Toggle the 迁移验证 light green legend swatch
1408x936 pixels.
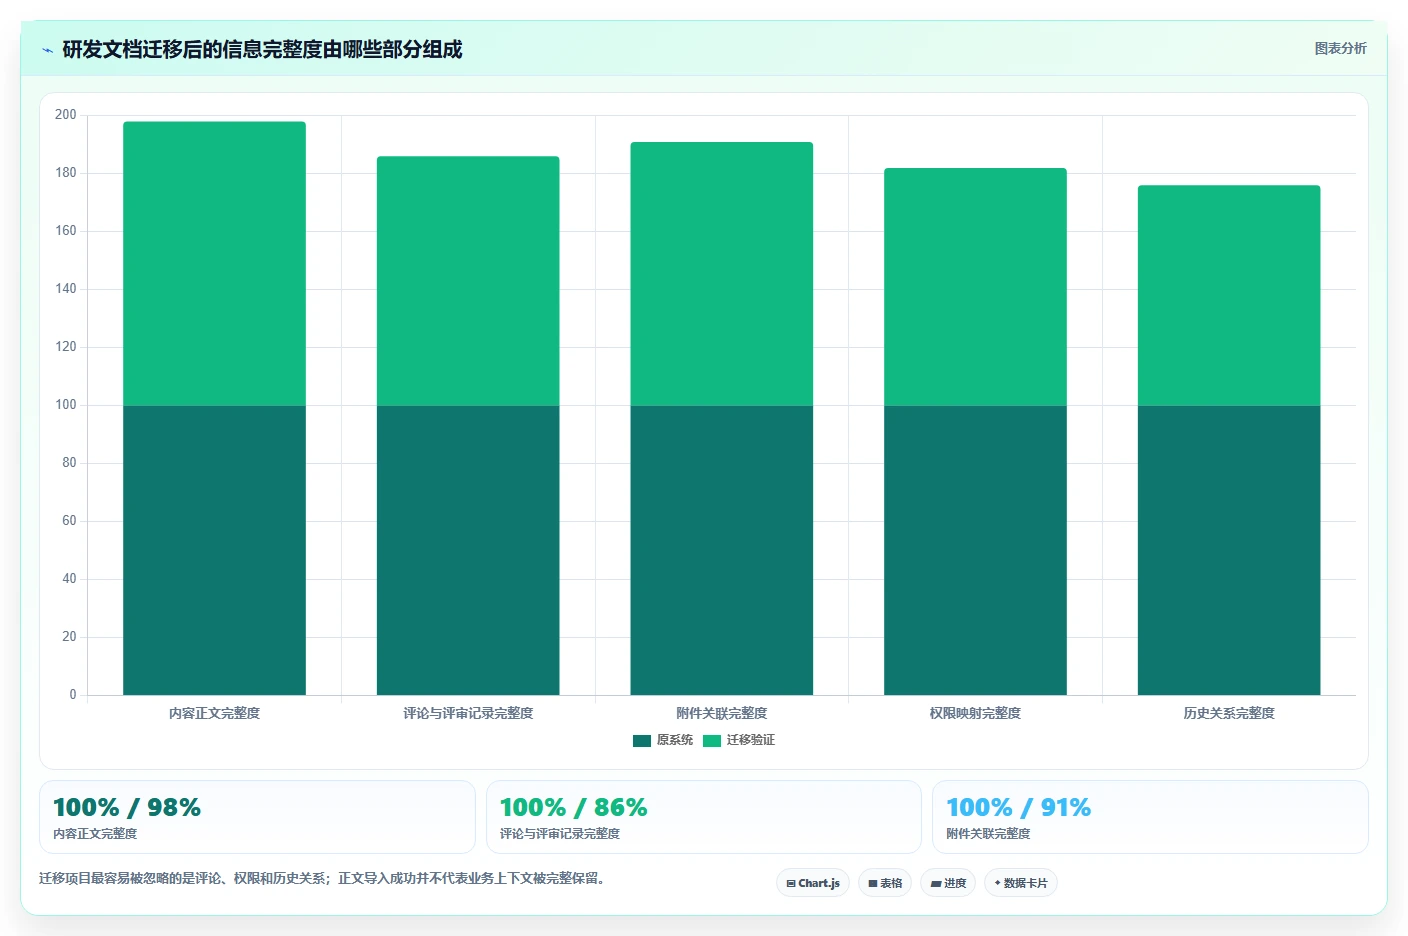pos(712,740)
